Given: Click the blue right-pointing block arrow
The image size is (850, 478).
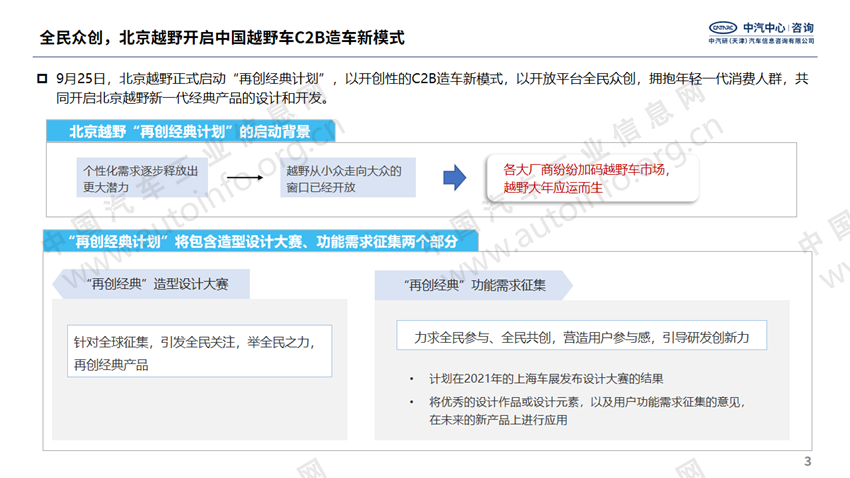Looking at the screenshot, I should pyautogui.click(x=454, y=177).
